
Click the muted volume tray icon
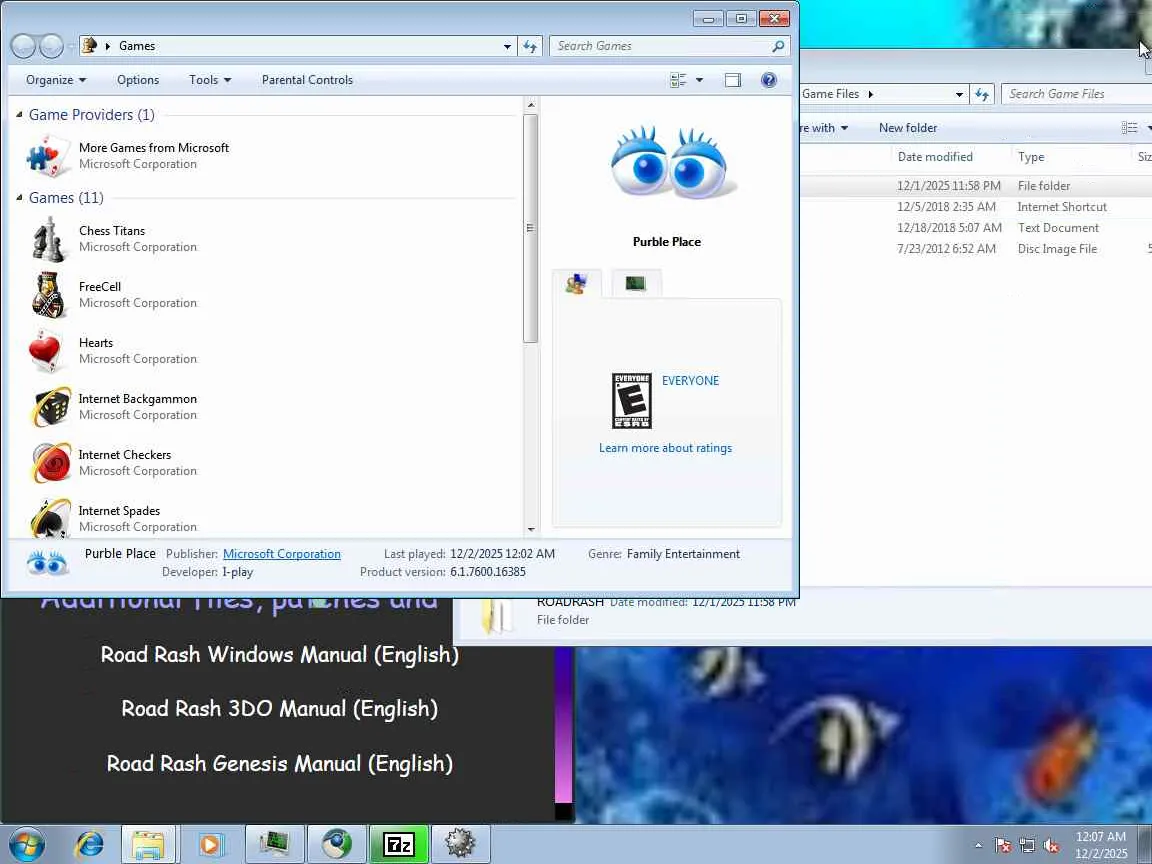pyautogui.click(x=1051, y=846)
